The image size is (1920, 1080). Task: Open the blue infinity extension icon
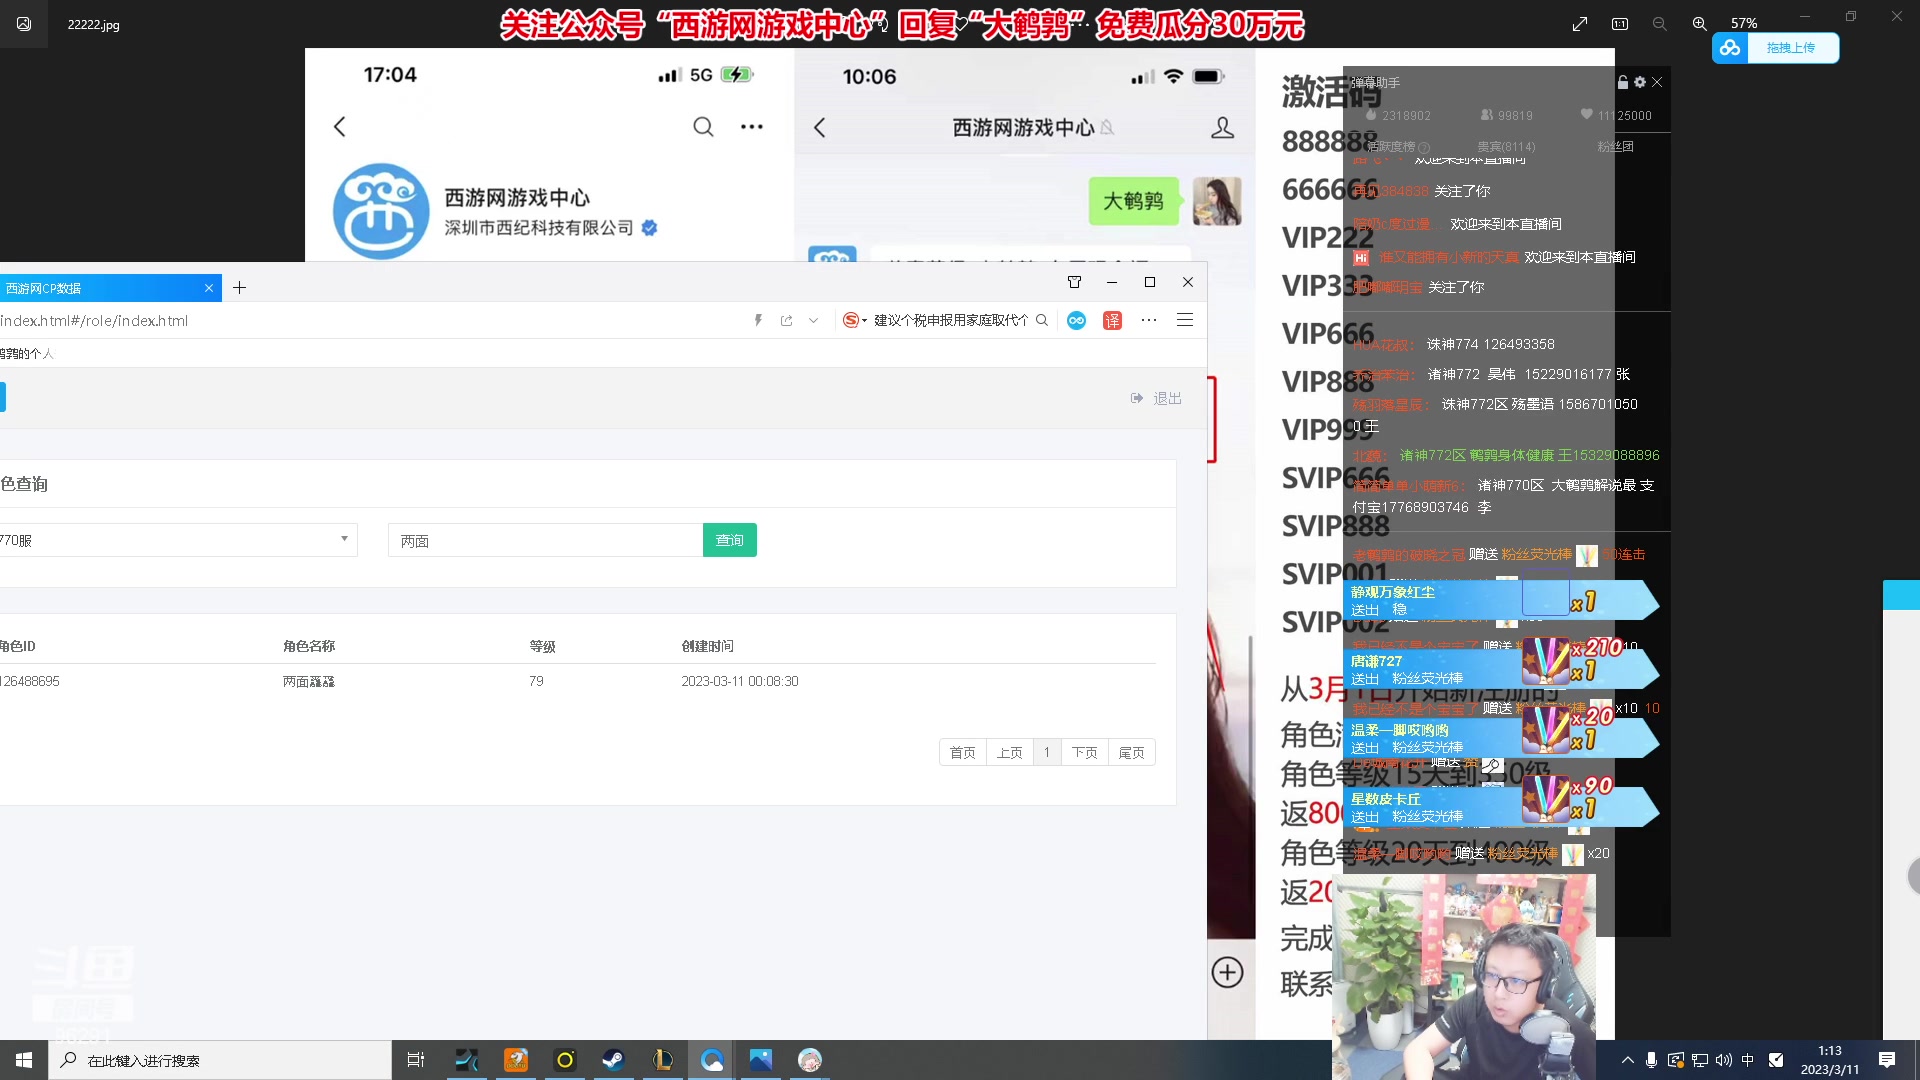tap(1077, 321)
